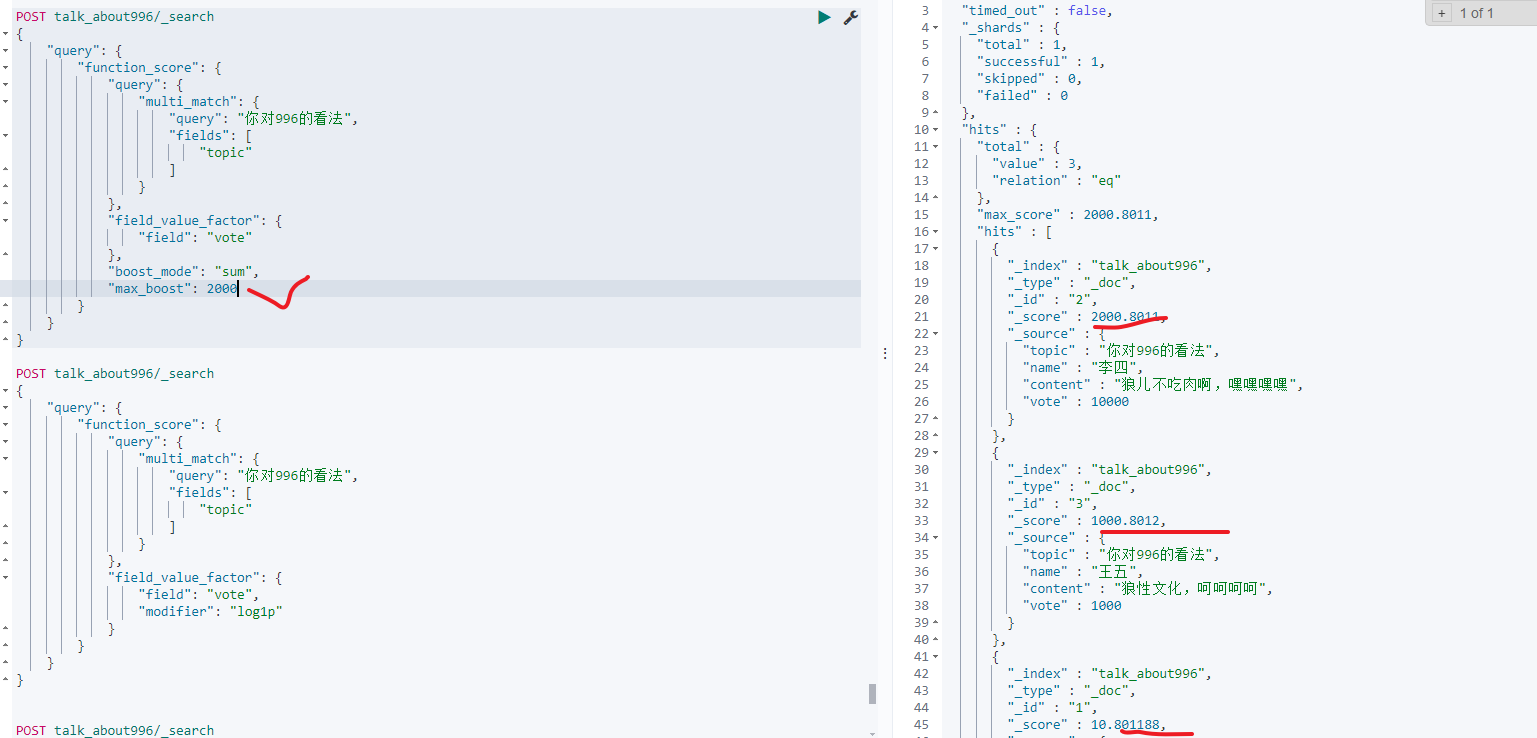Click "relation" : "eq" on line 13
This screenshot has width=1537, height=738.
(x=1056, y=181)
